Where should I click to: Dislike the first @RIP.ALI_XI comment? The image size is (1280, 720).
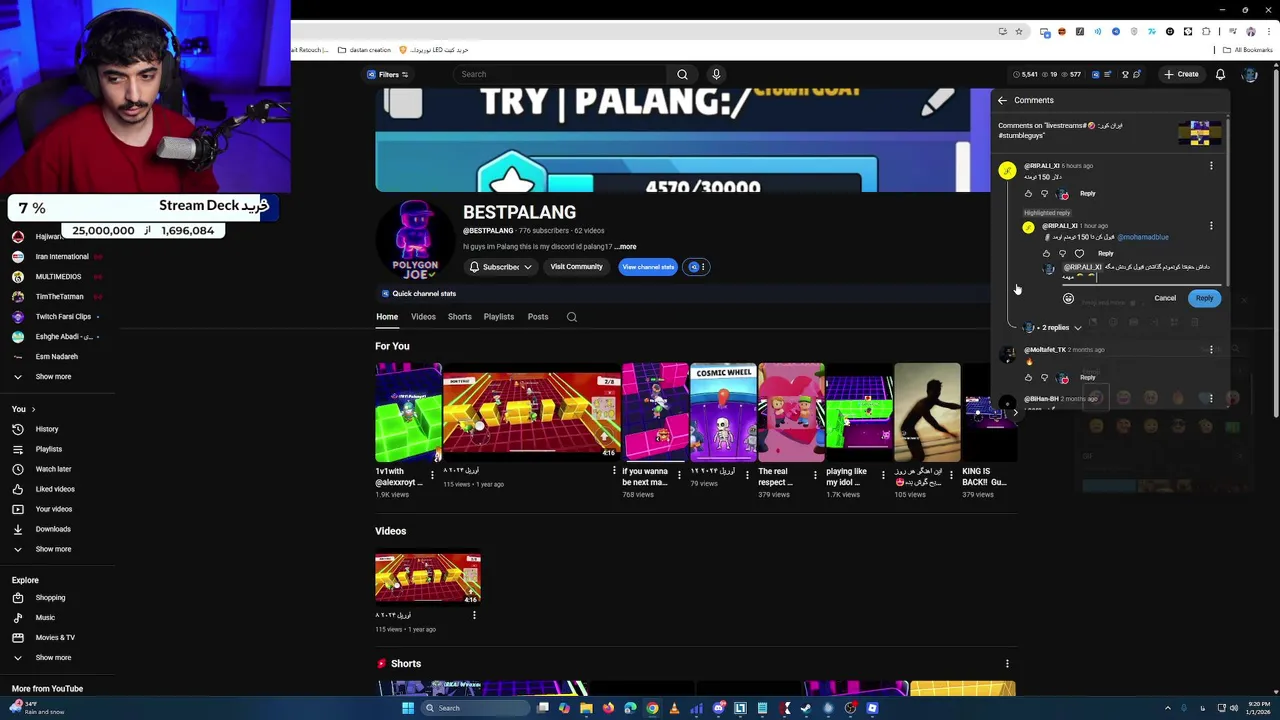pos(1045,193)
